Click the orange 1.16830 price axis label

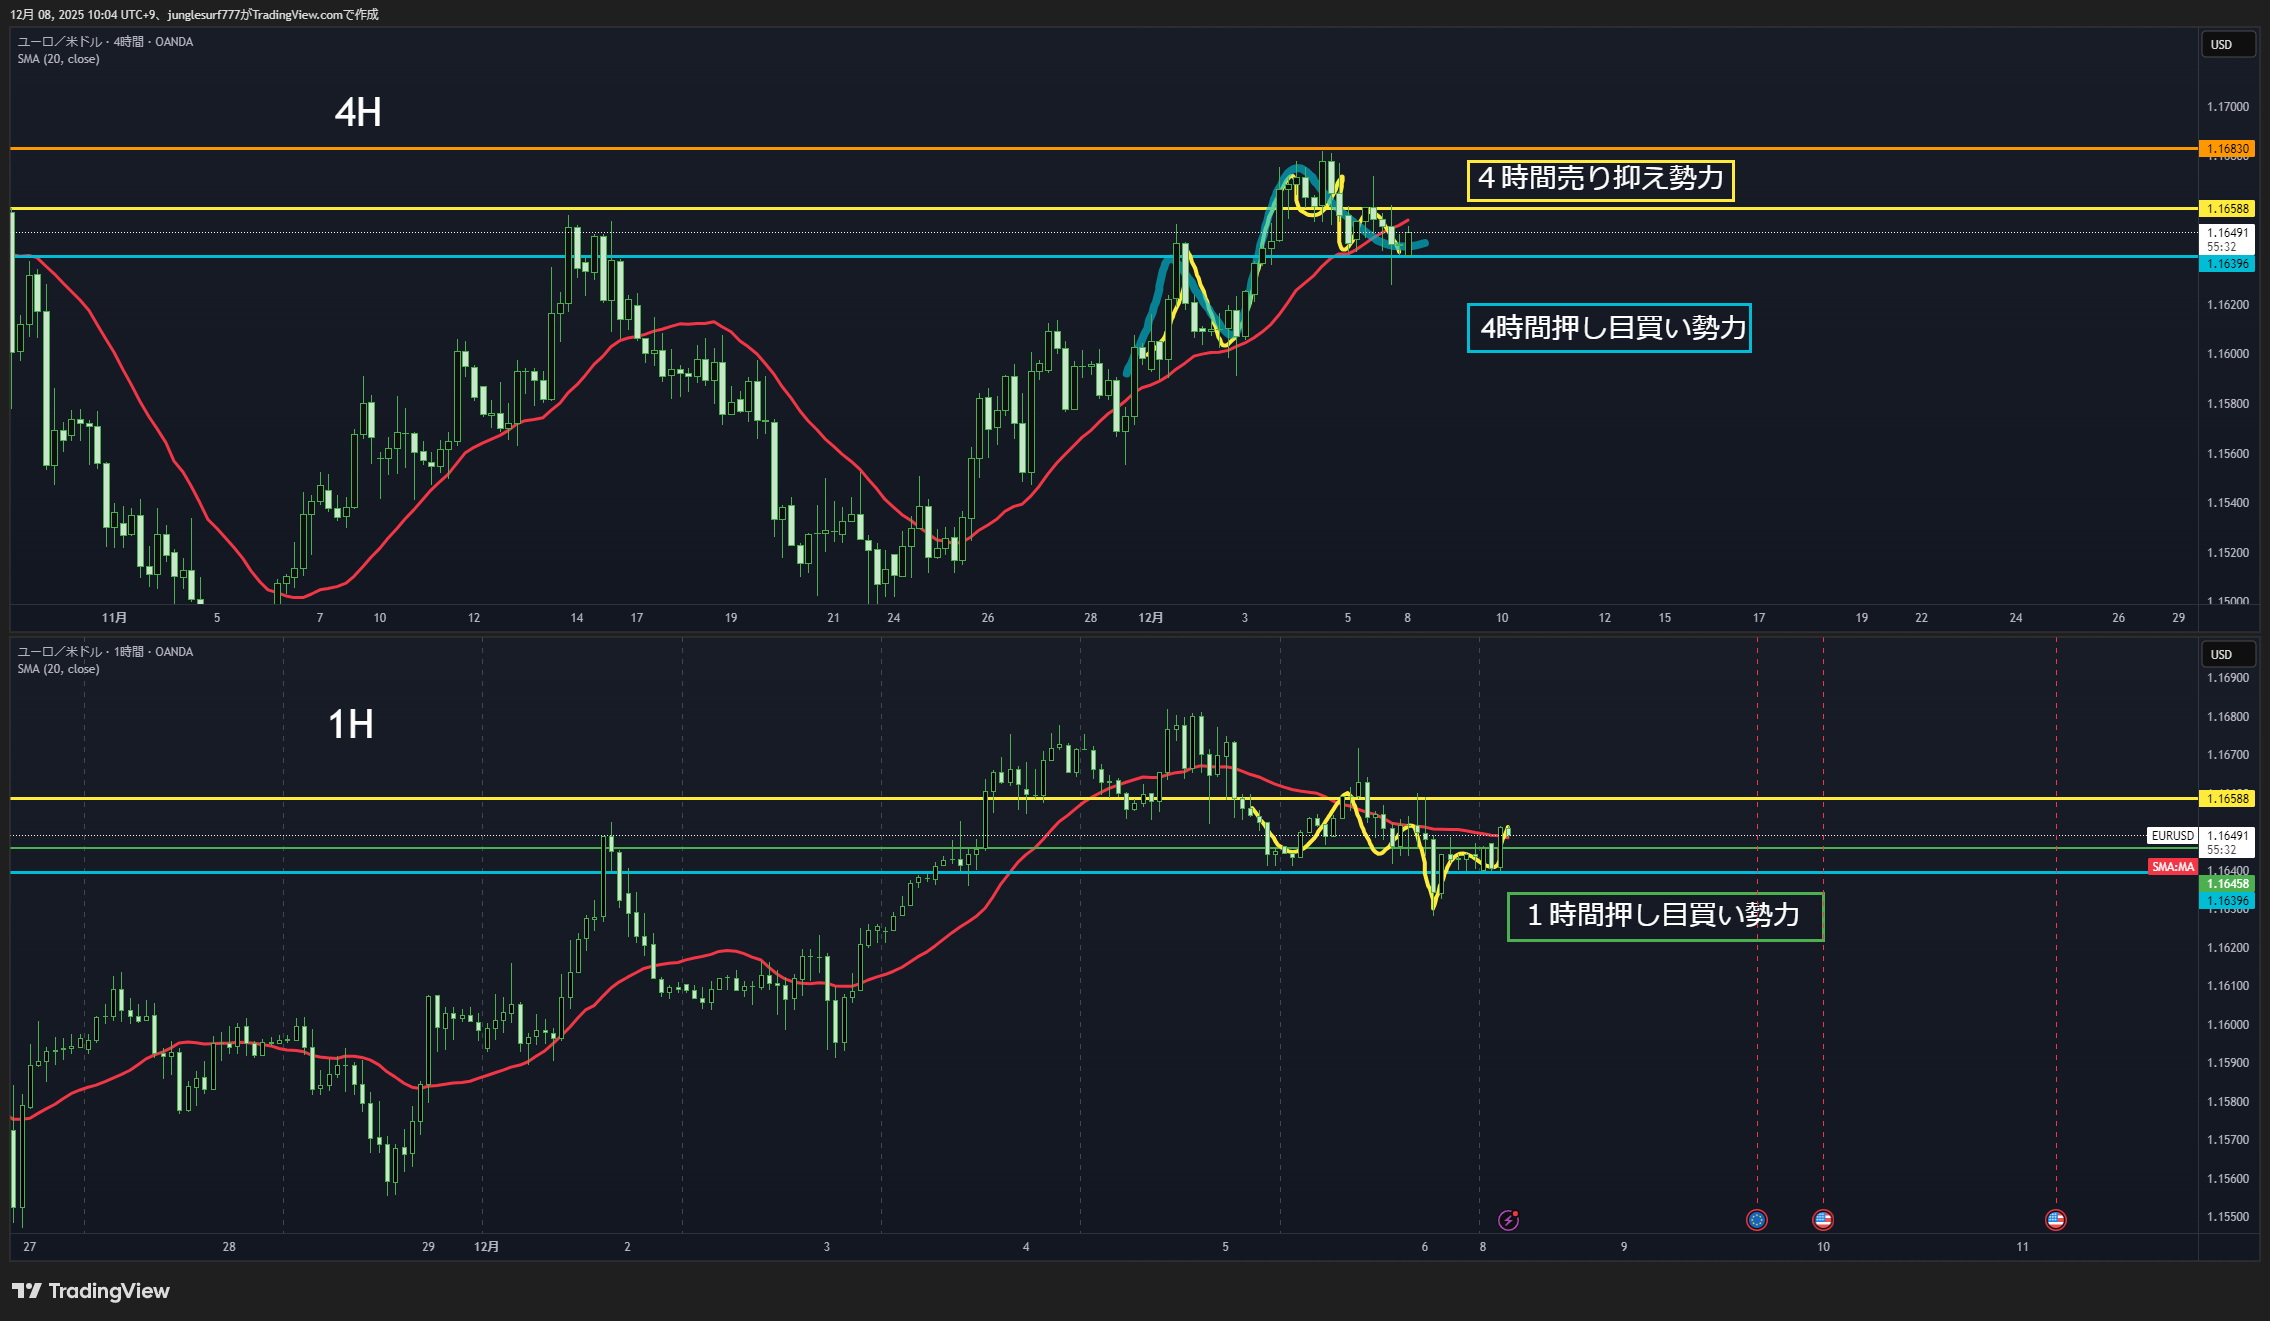2227,149
